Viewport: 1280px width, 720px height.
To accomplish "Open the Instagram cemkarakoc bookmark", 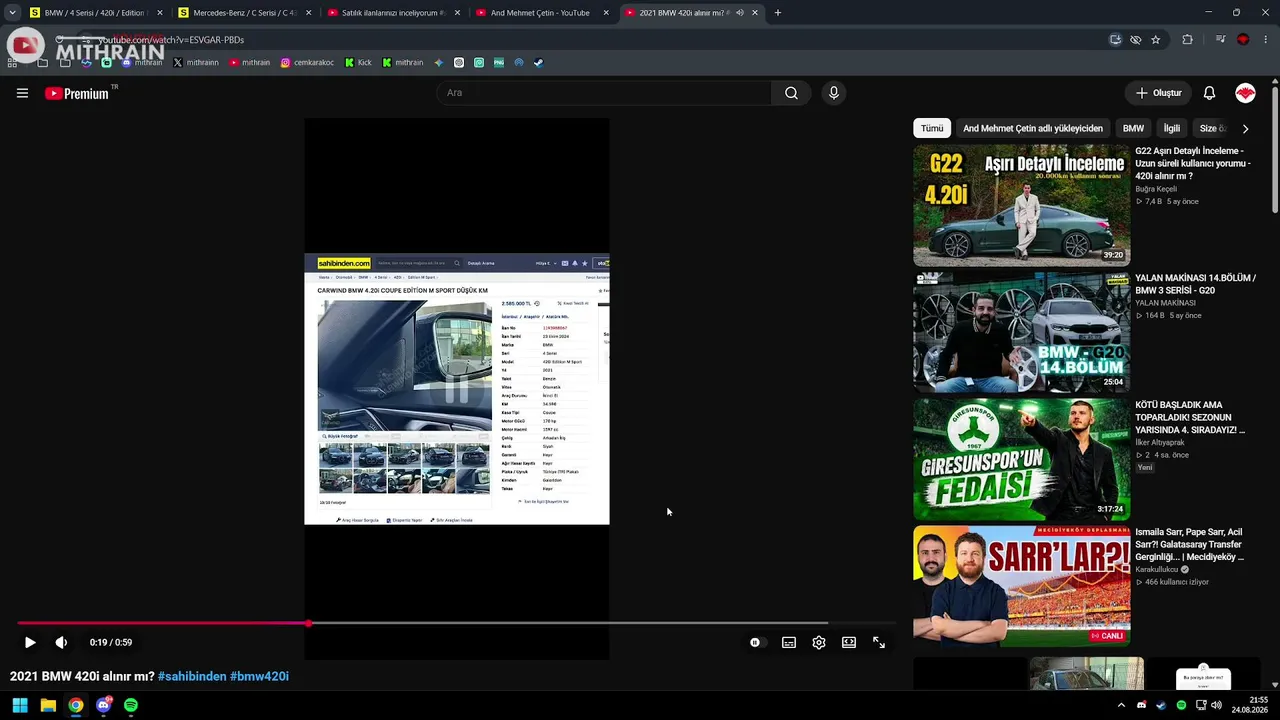I will pyautogui.click(x=307, y=62).
